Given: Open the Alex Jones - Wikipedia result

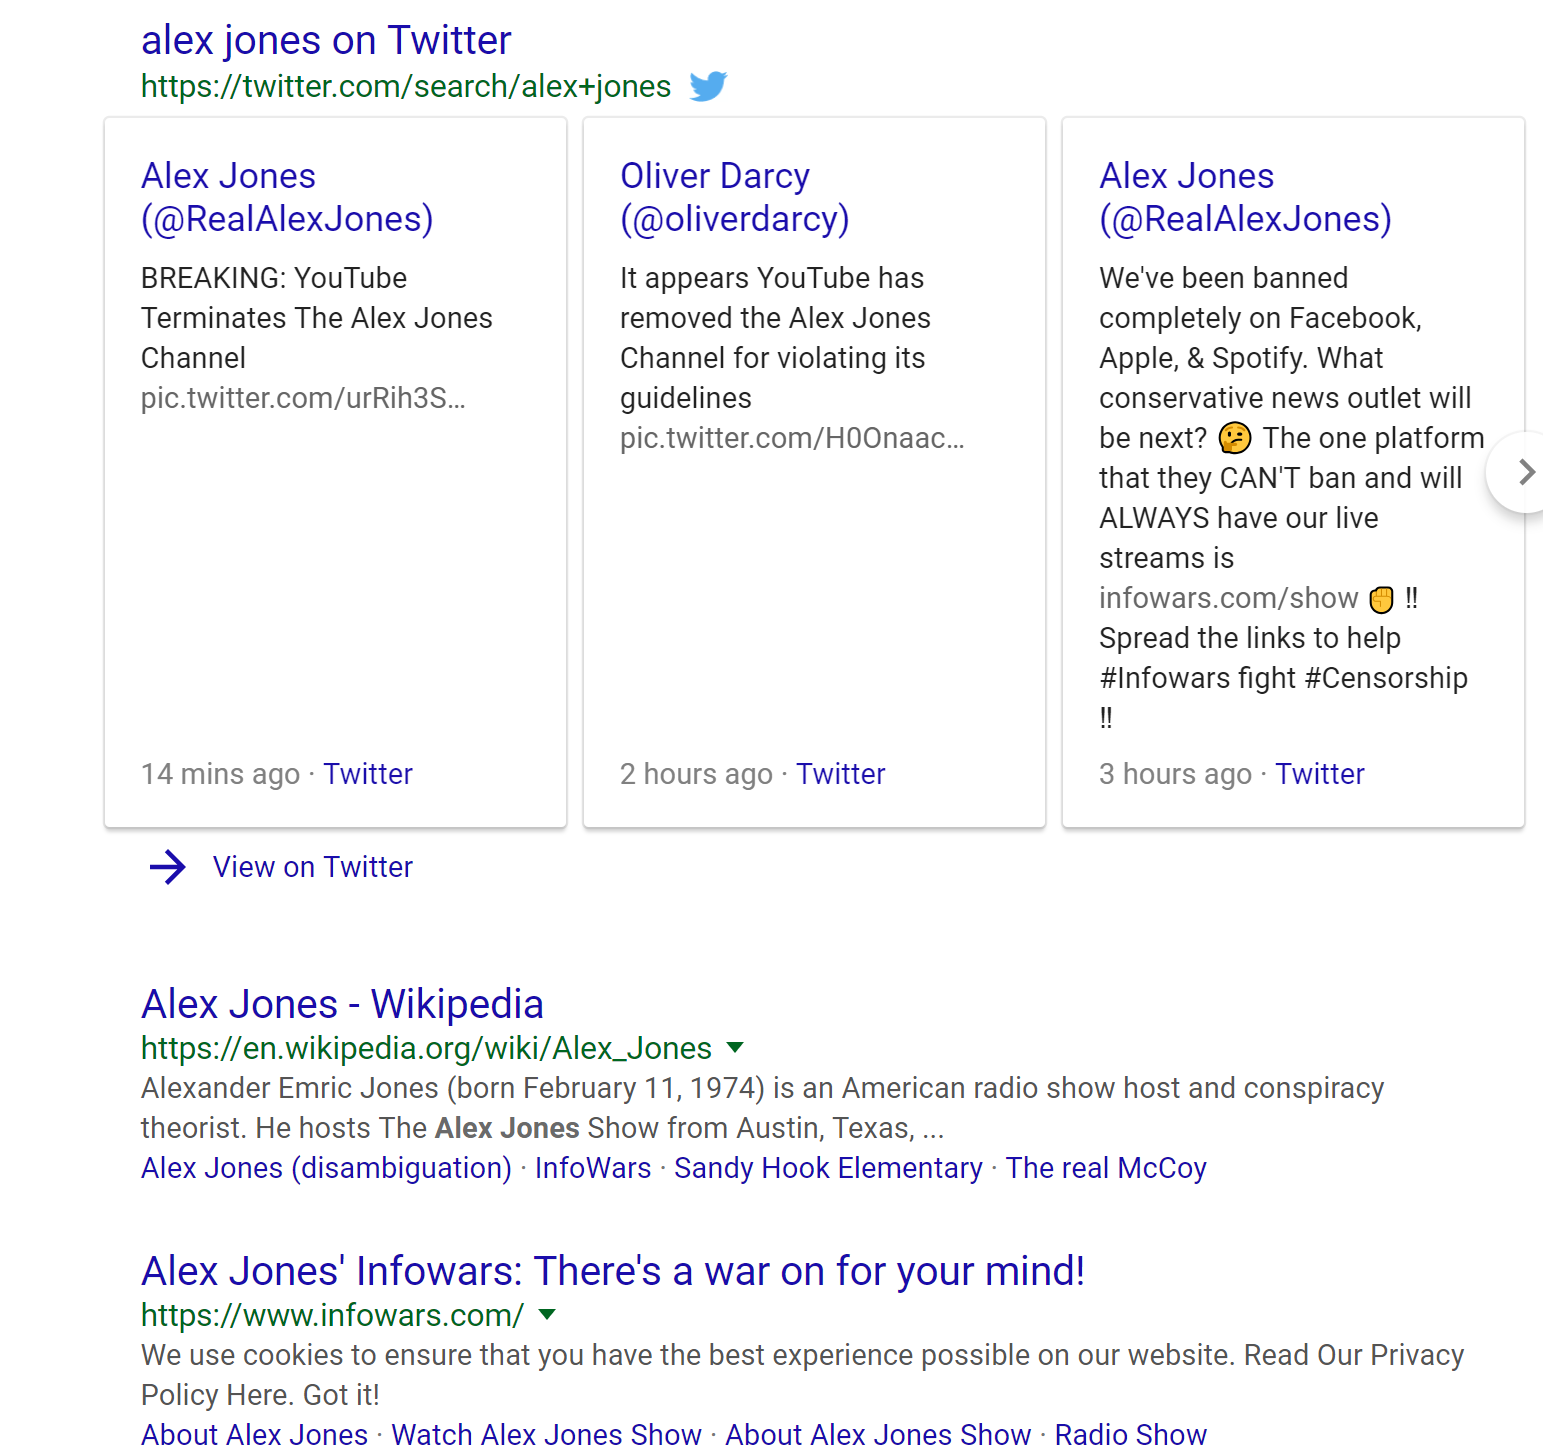Looking at the screenshot, I should click(x=342, y=1004).
